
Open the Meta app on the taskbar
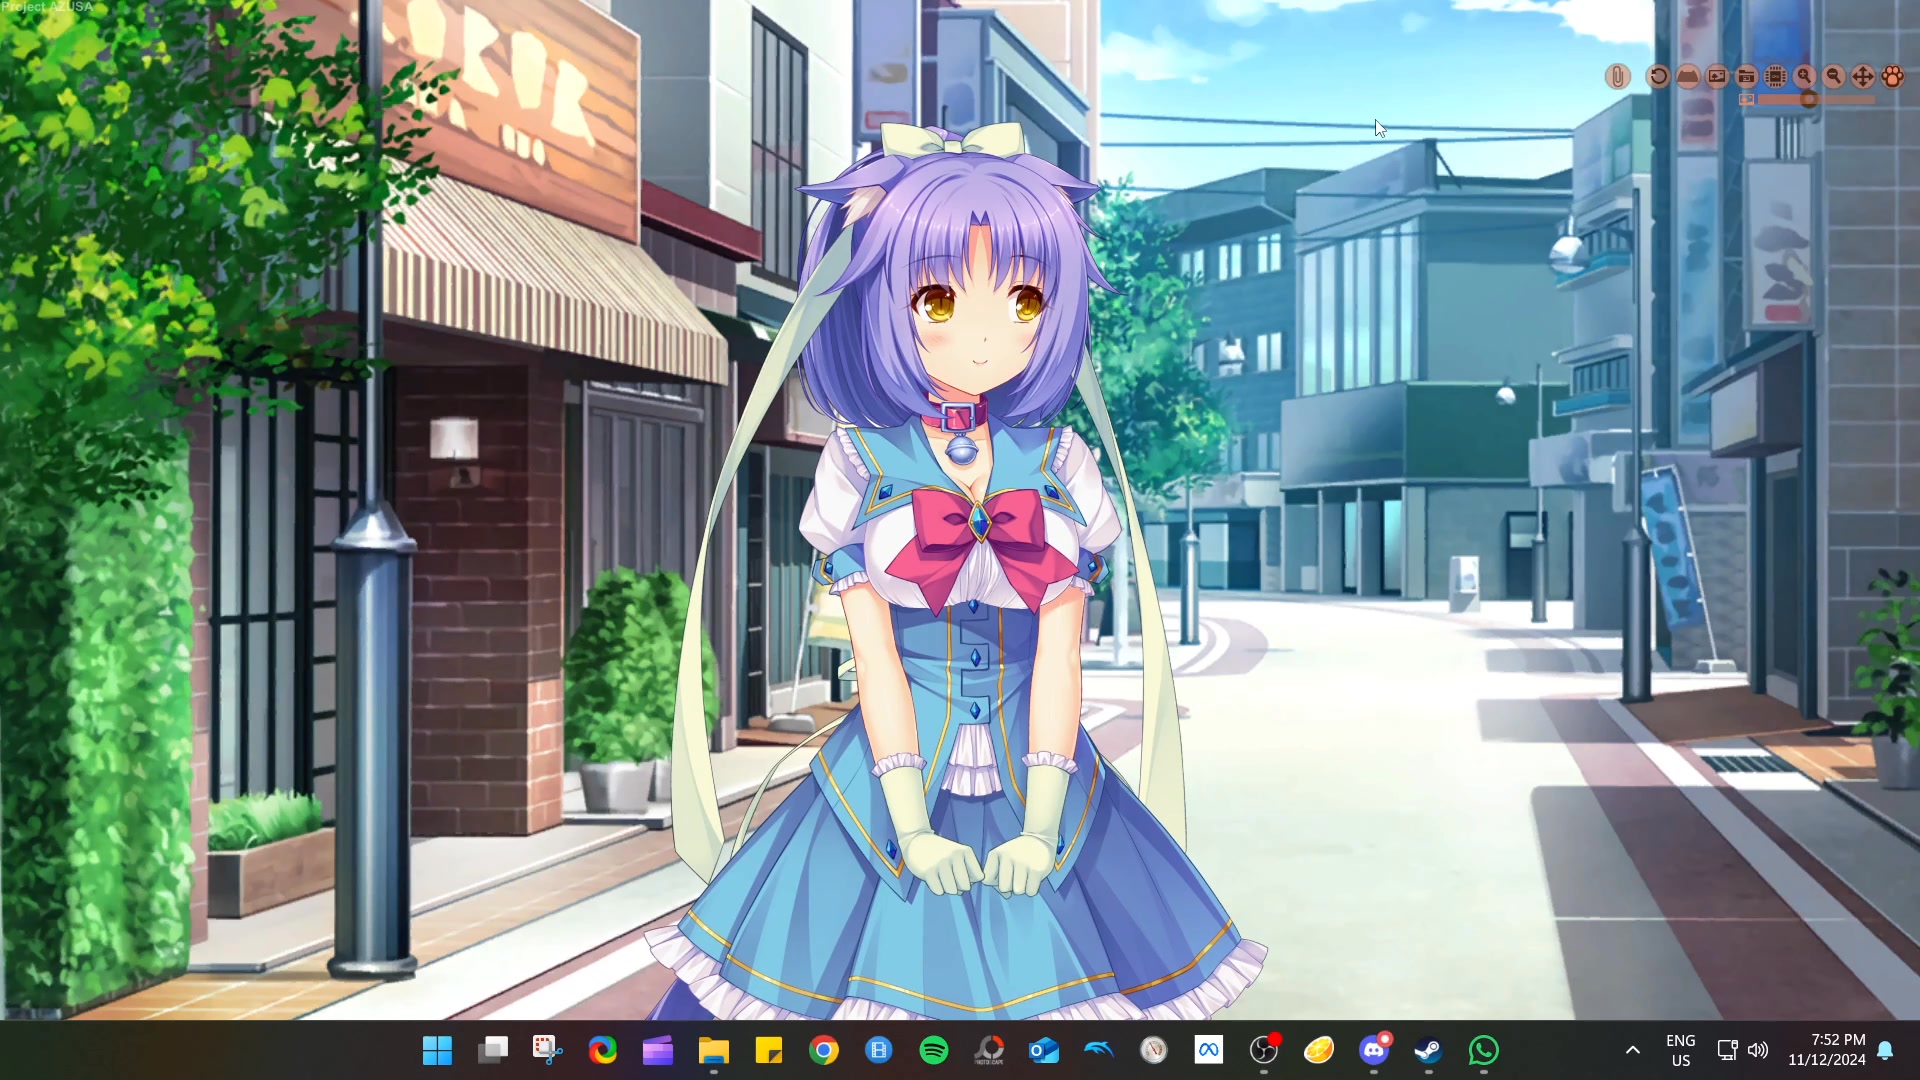(x=1209, y=1050)
